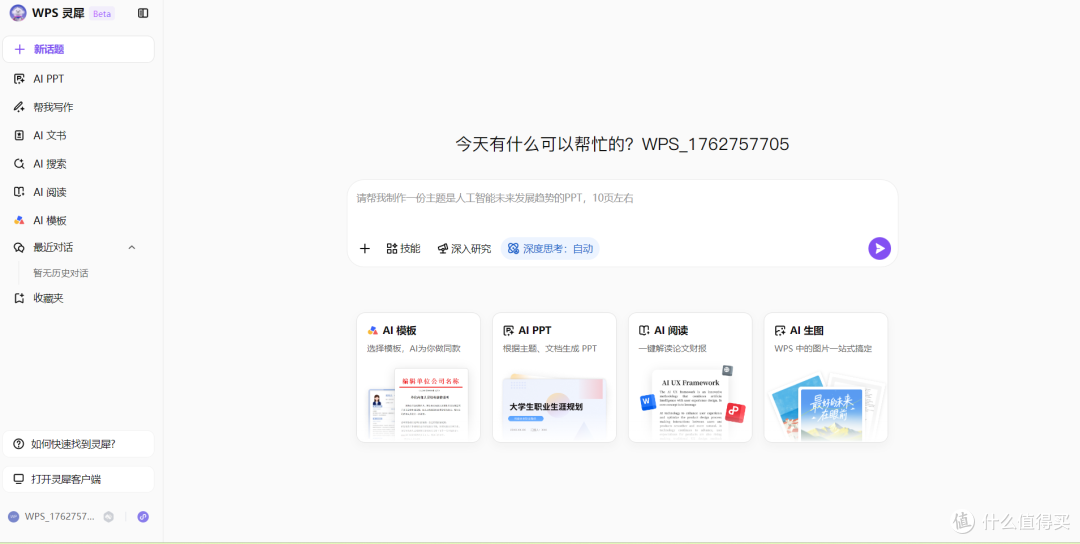The image size is (1080, 544).
Task: Open AI 阅读 from the sidebar
Action: pos(79,192)
